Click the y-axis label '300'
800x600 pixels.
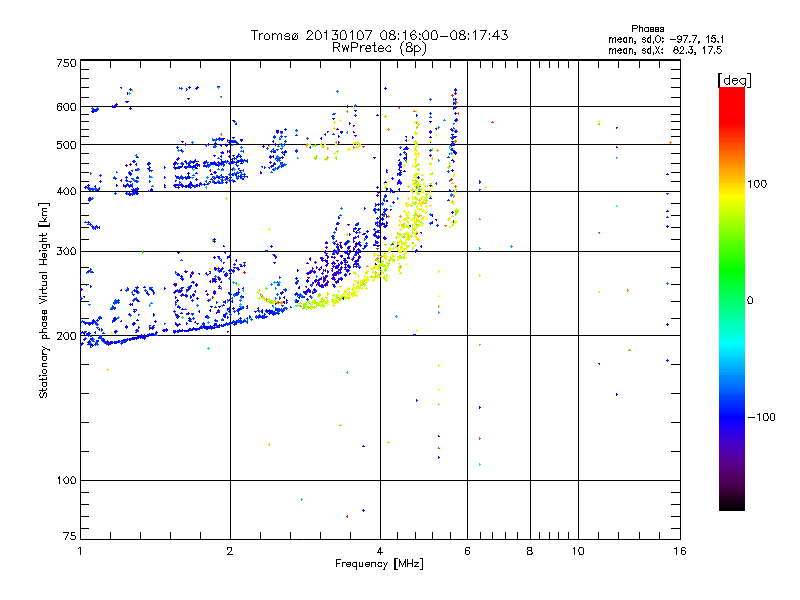click(x=67, y=252)
